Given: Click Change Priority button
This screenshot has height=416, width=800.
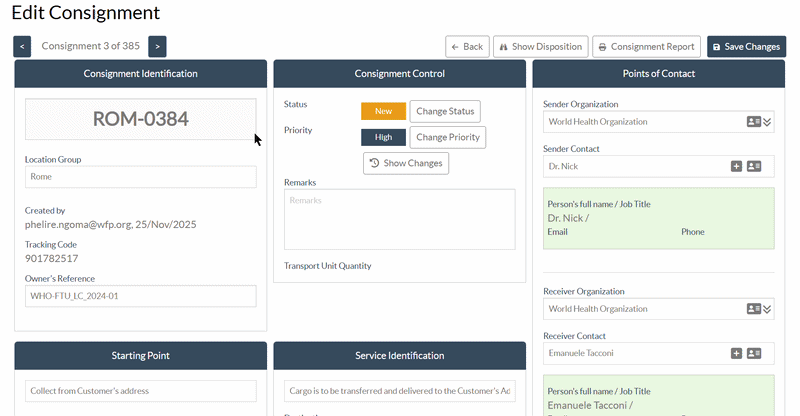Looking at the screenshot, I should (447, 137).
